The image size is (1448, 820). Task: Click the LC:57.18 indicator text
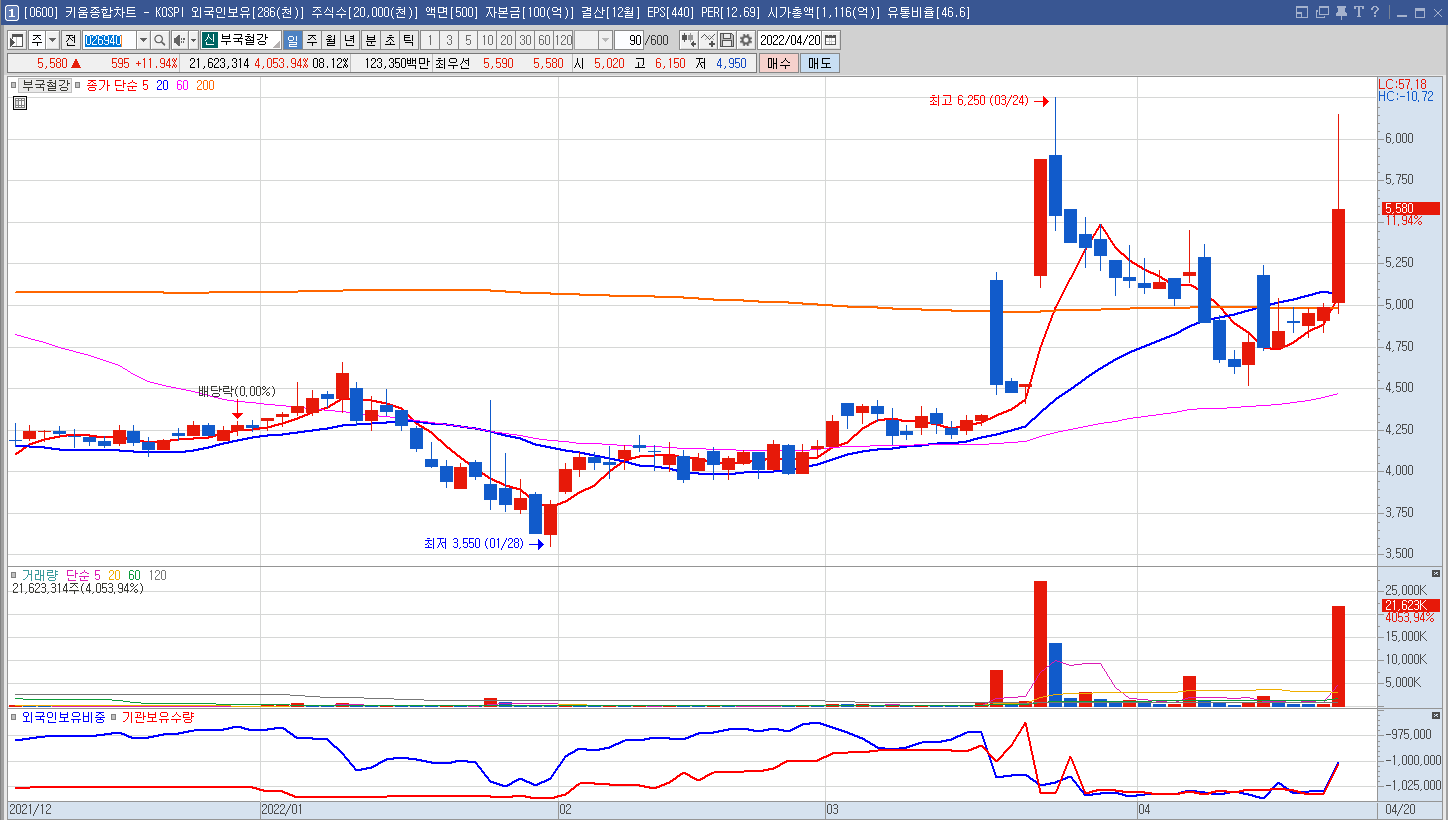[1403, 84]
